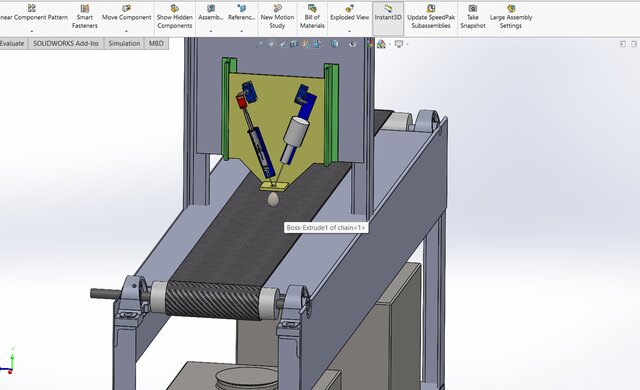
Task: Click the Display Style cube icon
Action: [335, 44]
